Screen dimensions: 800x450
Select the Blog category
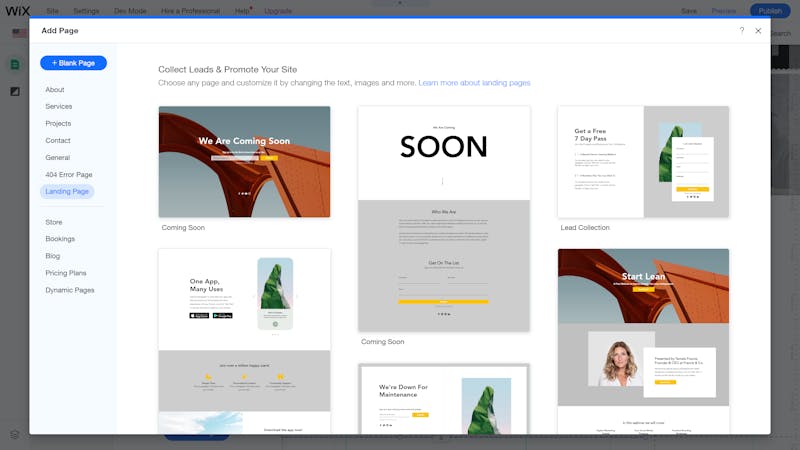tap(53, 256)
